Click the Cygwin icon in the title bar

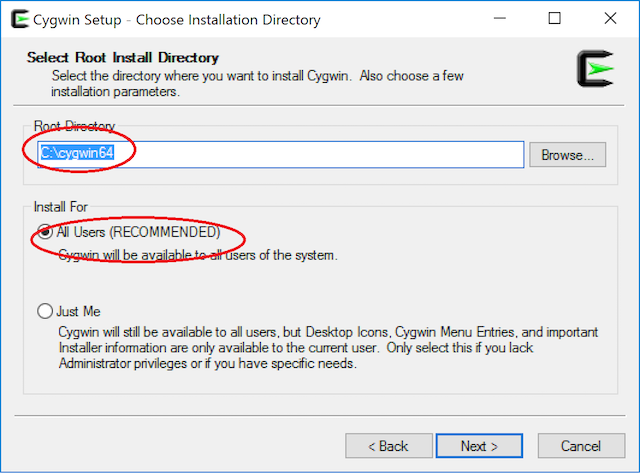click(x=17, y=19)
